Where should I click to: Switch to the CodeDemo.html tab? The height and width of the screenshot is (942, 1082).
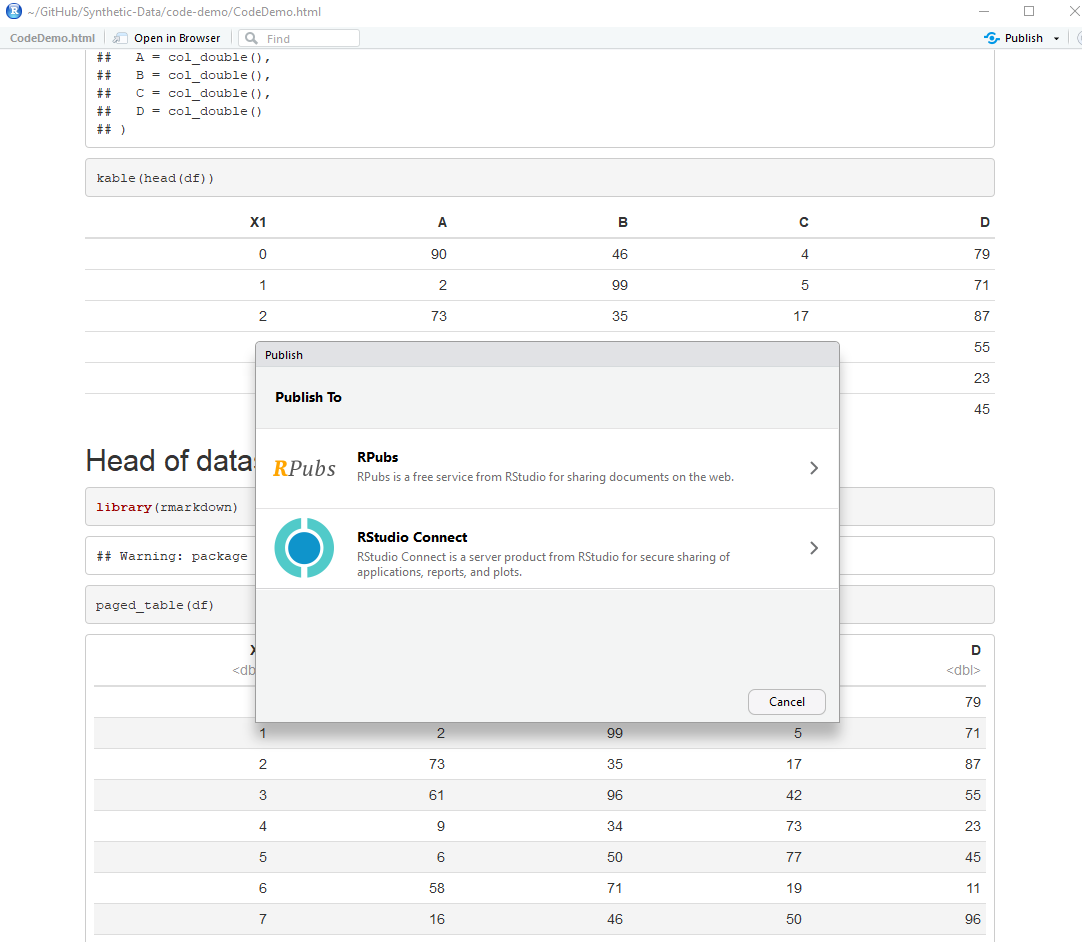pos(51,37)
